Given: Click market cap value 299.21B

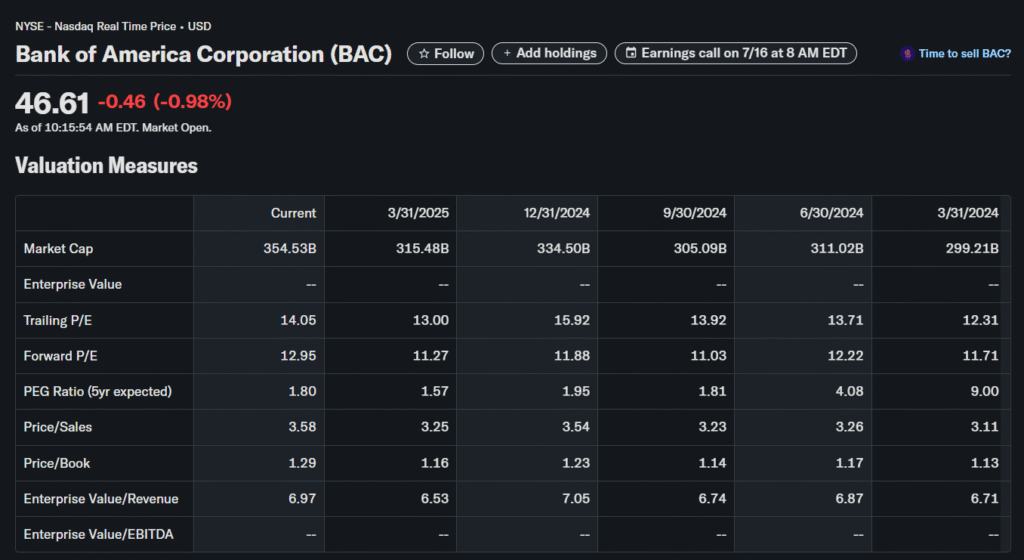Looking at the screenshot, I should 972,249.
